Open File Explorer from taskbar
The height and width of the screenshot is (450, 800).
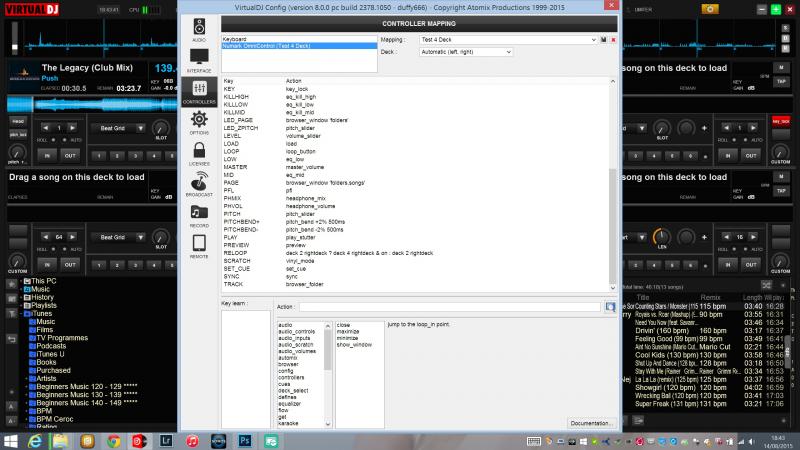60,441
